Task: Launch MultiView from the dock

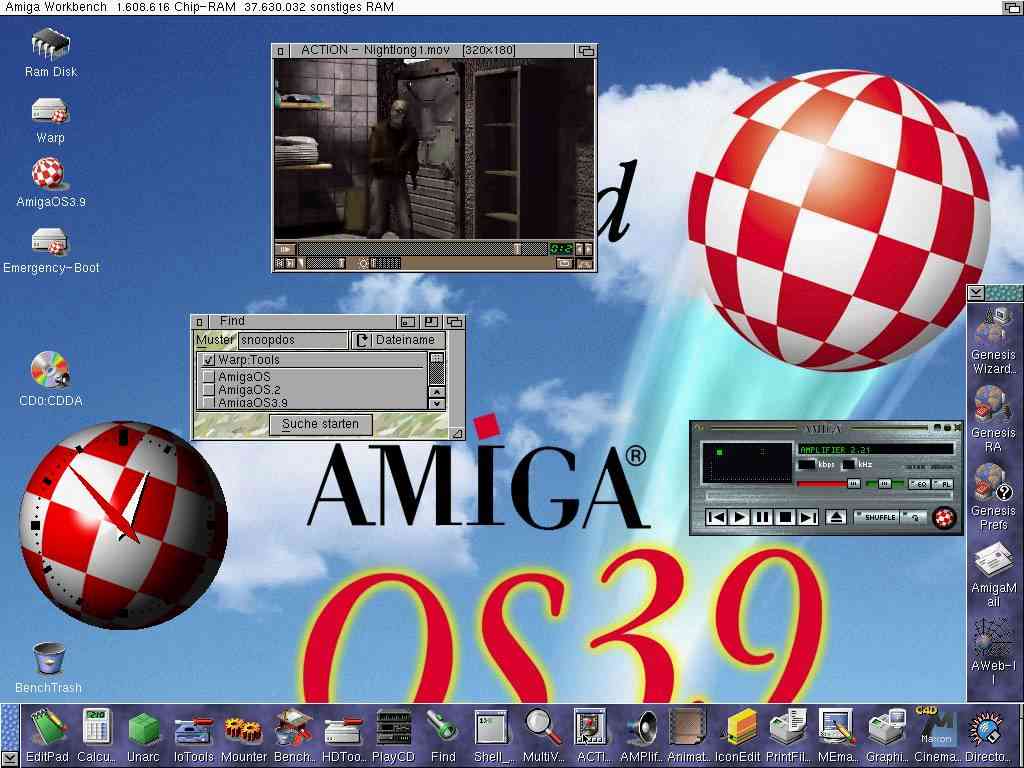Action: pyautogui.click(x=540, y=727)
